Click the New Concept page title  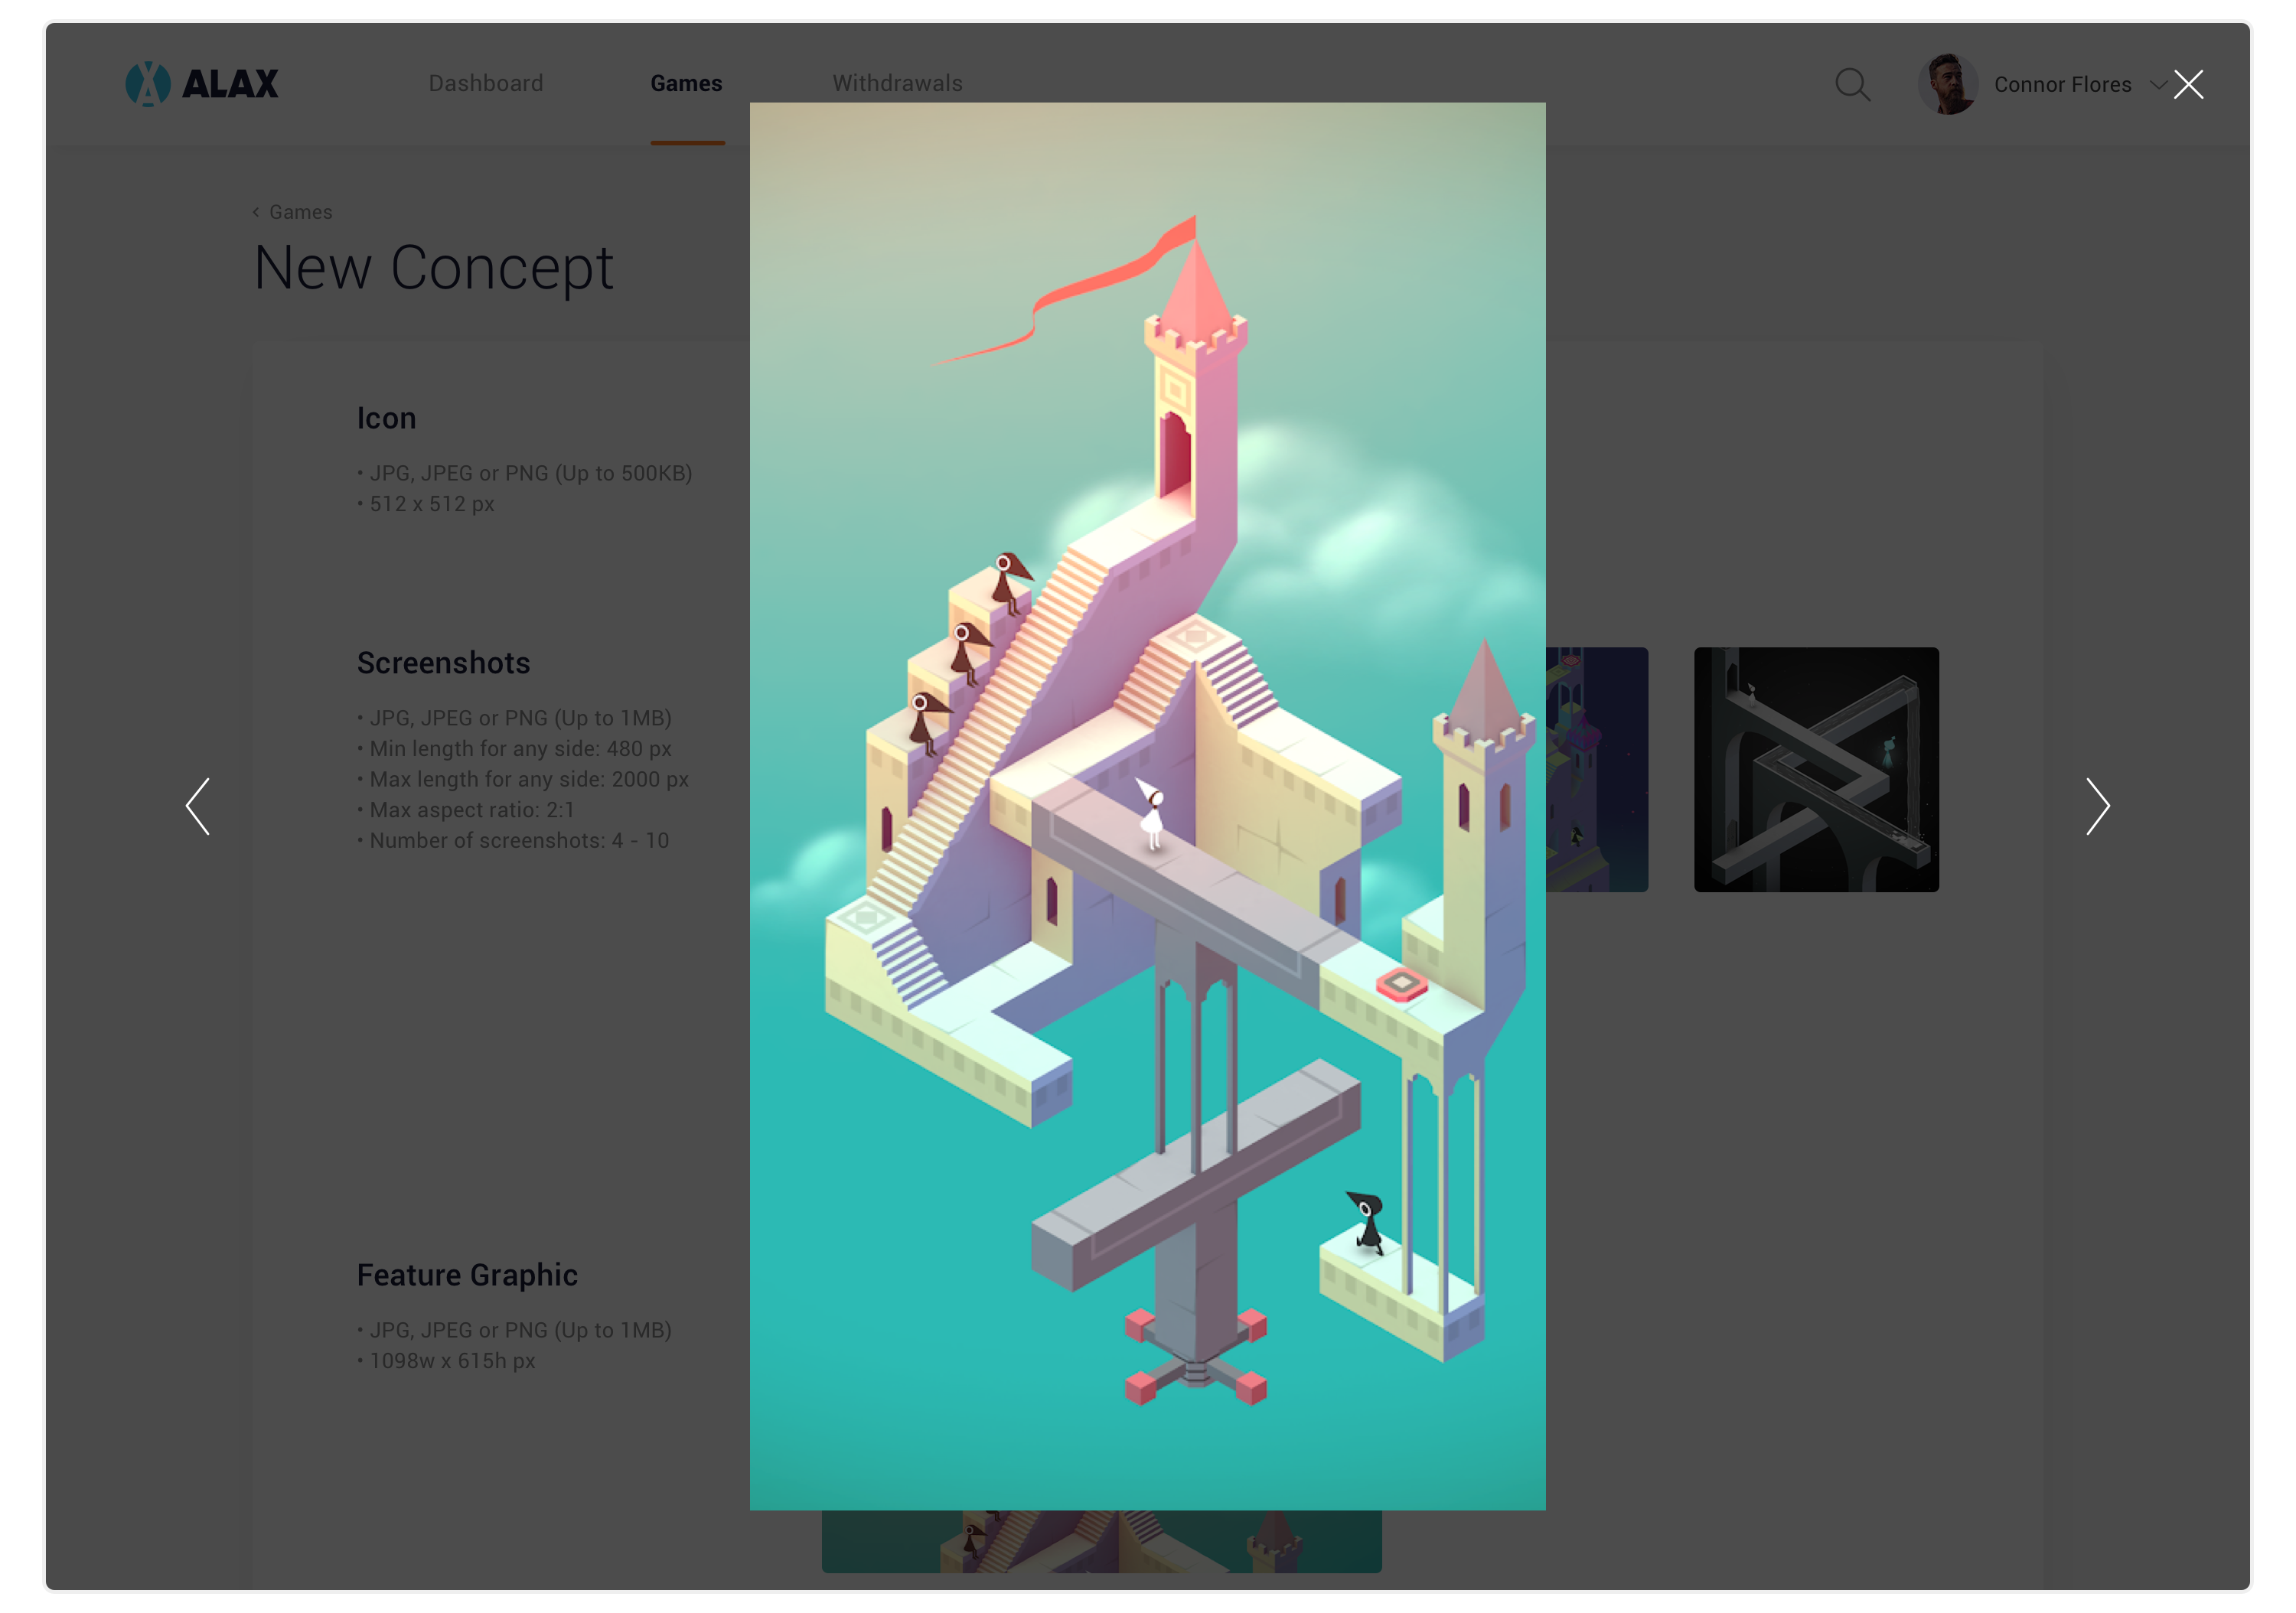pyautogui.click(x=433, y=268)
